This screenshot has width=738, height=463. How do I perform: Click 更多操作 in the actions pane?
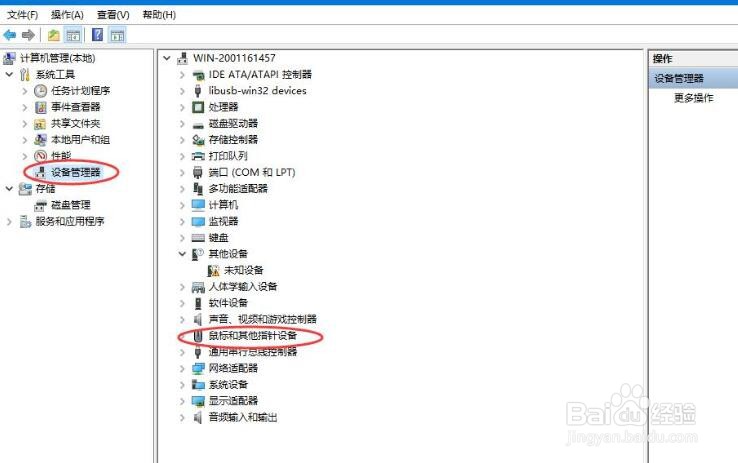694,98
